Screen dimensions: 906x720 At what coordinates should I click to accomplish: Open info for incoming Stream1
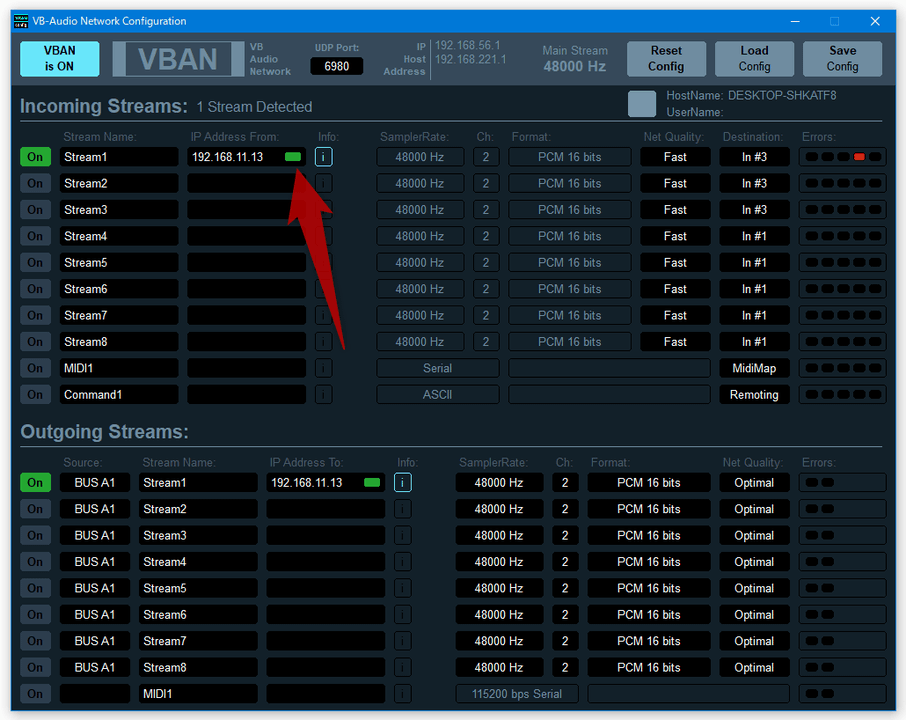point(323,157)
